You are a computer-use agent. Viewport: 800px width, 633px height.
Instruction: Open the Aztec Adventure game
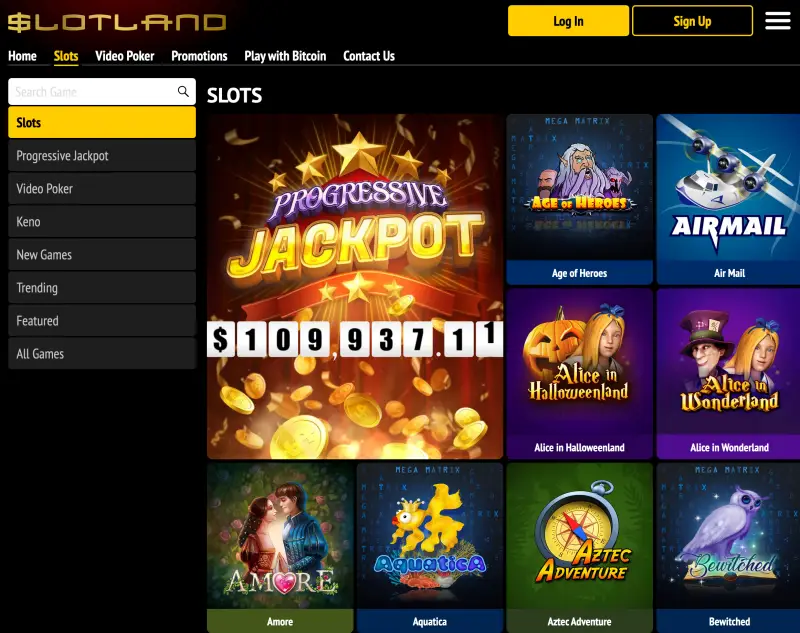click(580, 548)
